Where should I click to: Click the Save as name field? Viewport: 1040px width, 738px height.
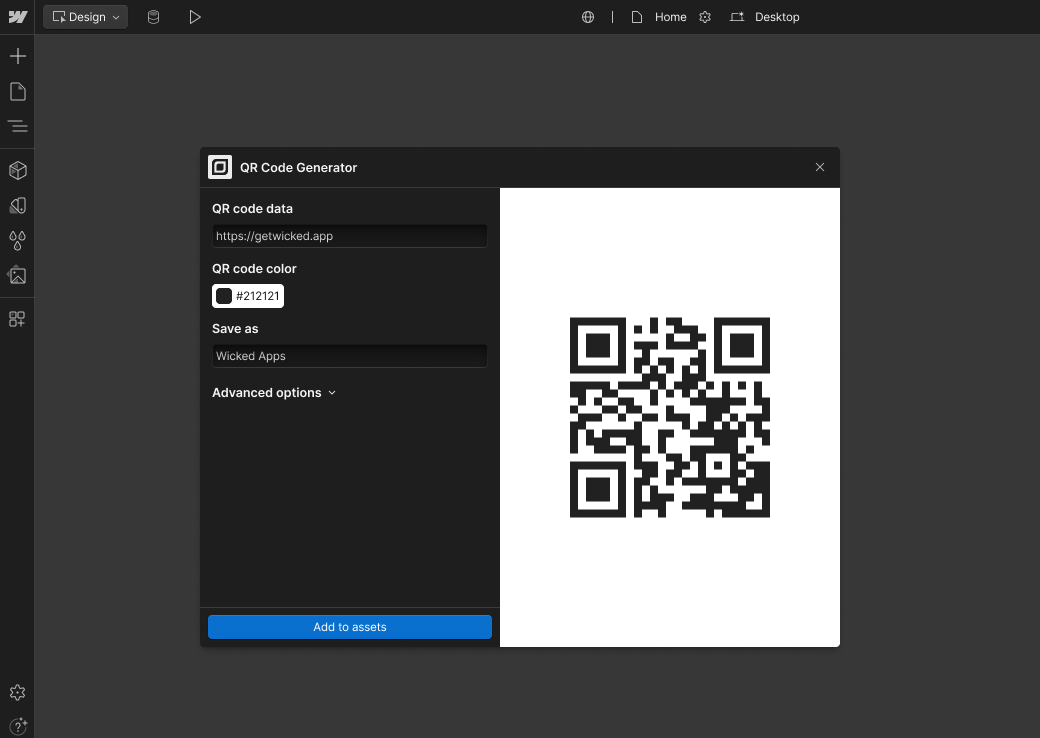pyautogui.click(x=350, y=356)
